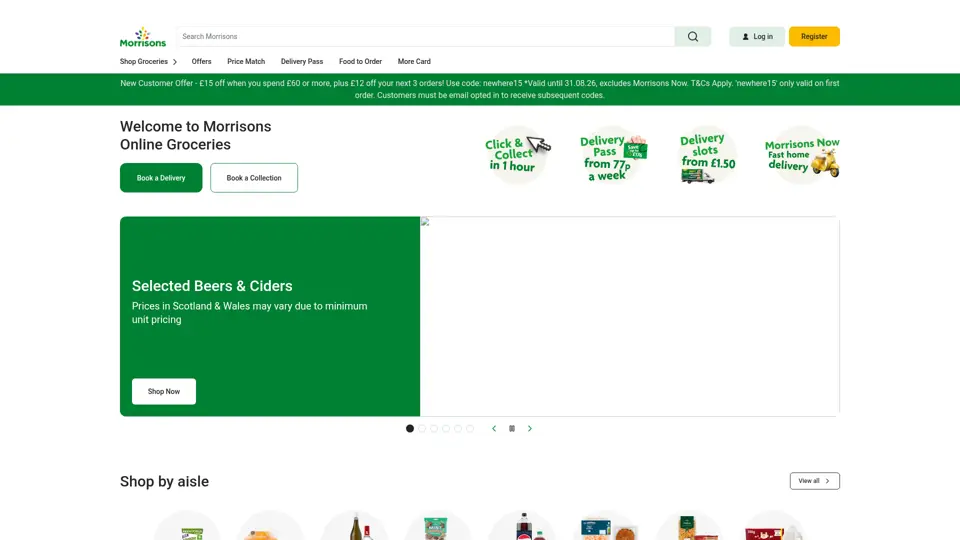Screen dimensions: 960x540
Task: Select the third carousel dot
Action: pos(434,429)
